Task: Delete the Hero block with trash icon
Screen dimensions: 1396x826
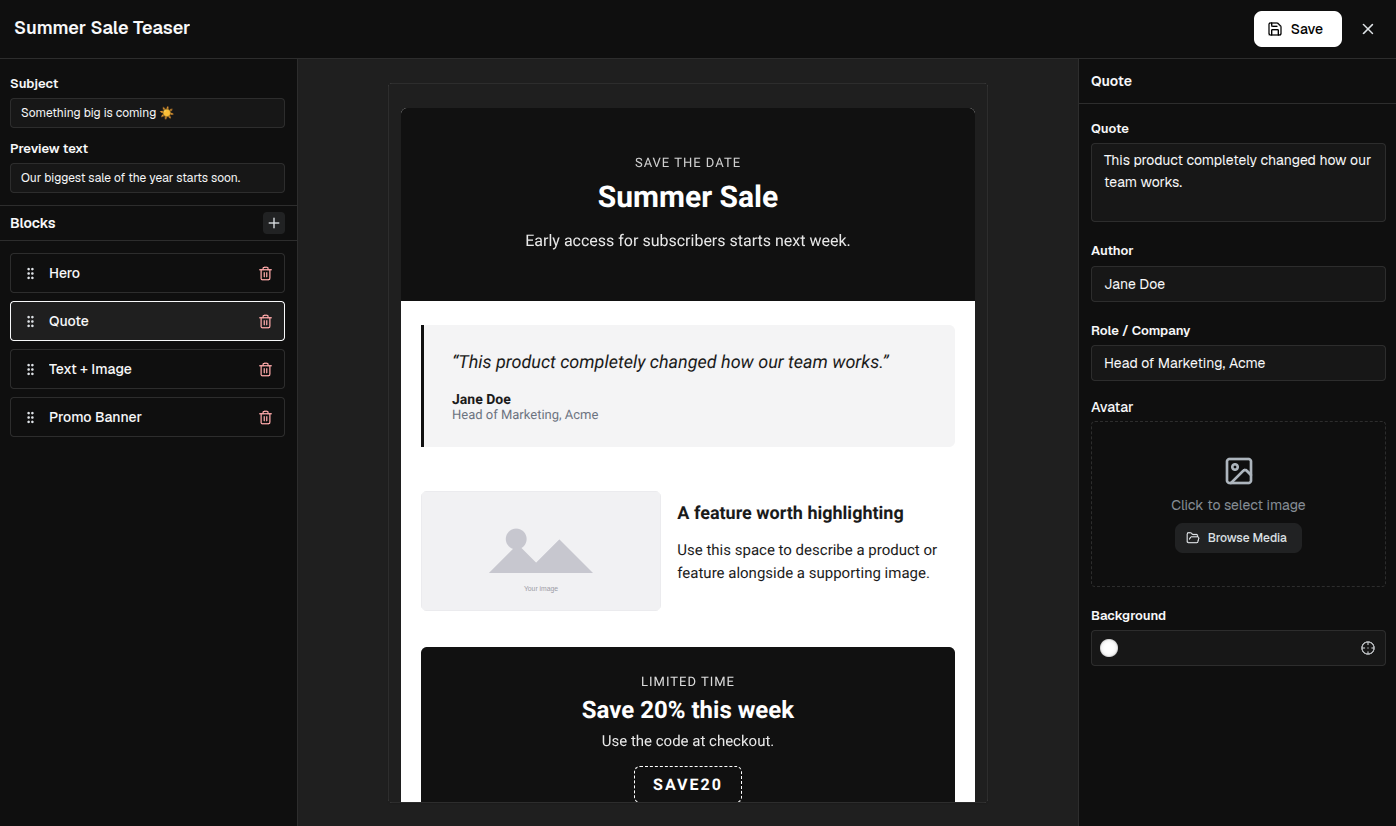Action: coord(265,273)
